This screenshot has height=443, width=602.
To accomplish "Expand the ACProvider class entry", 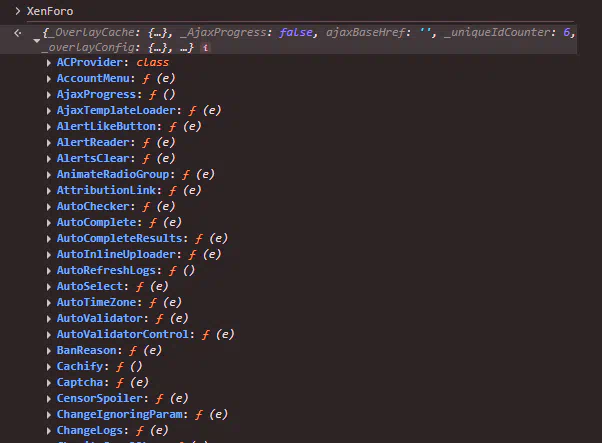I will [x=49, y=63].
